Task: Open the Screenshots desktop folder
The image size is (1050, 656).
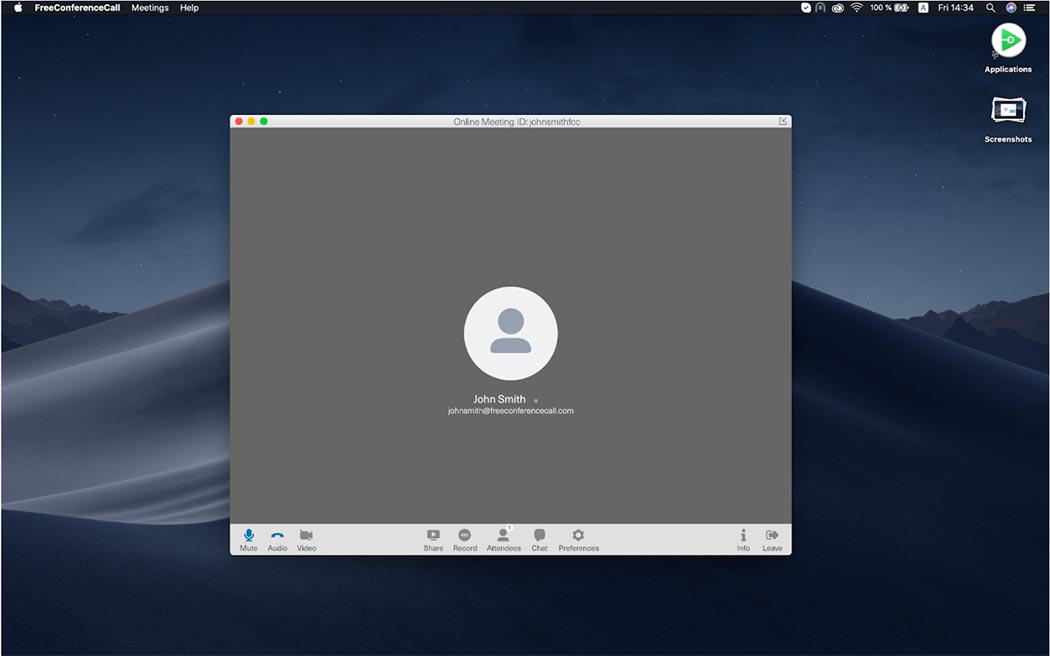Action: tap(1007, 112)
